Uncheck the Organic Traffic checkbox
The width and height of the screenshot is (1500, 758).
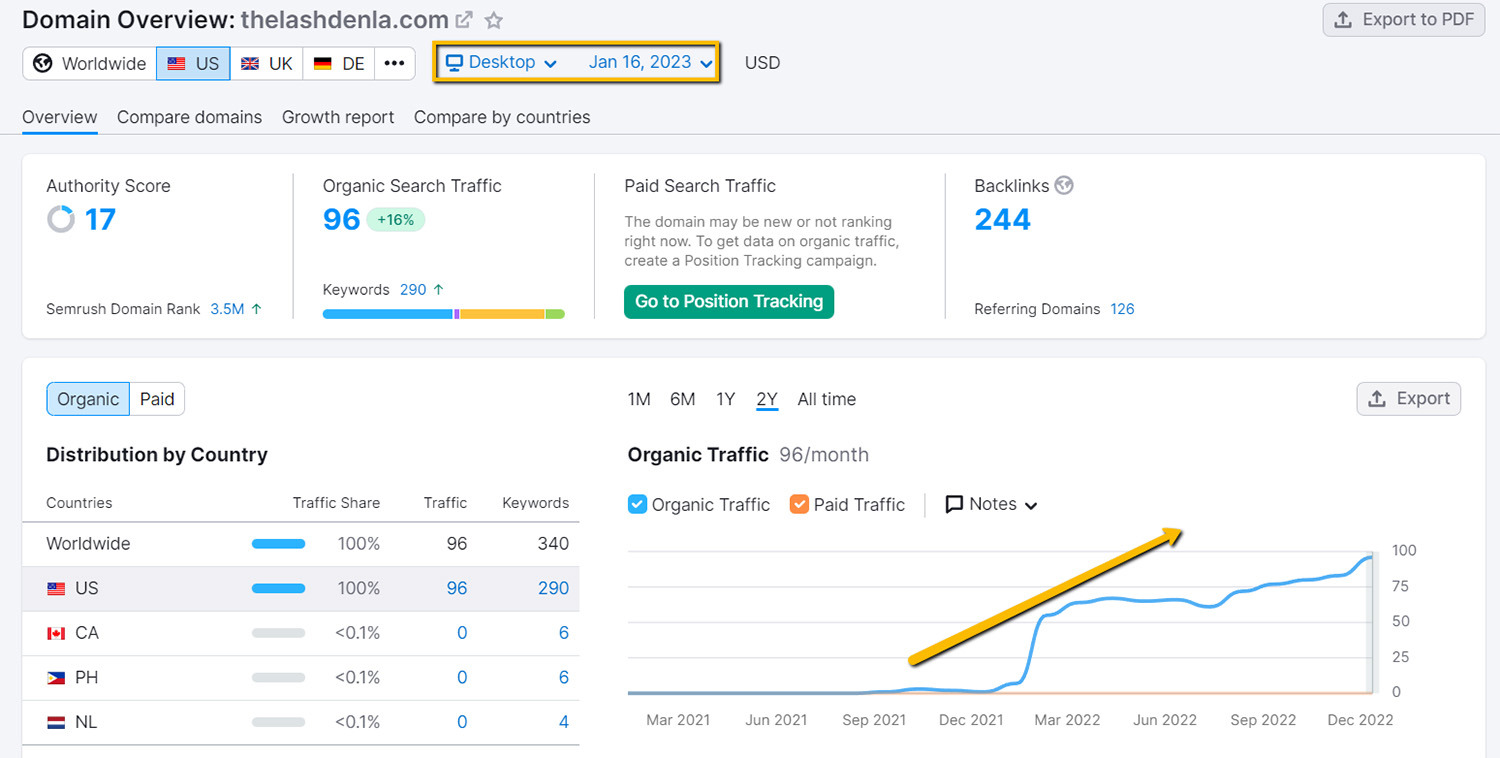pos(637,504)
